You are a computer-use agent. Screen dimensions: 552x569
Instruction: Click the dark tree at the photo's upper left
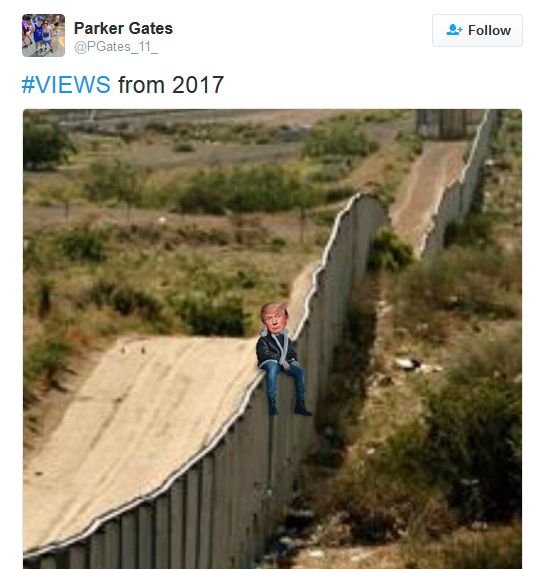coord(47,145)
